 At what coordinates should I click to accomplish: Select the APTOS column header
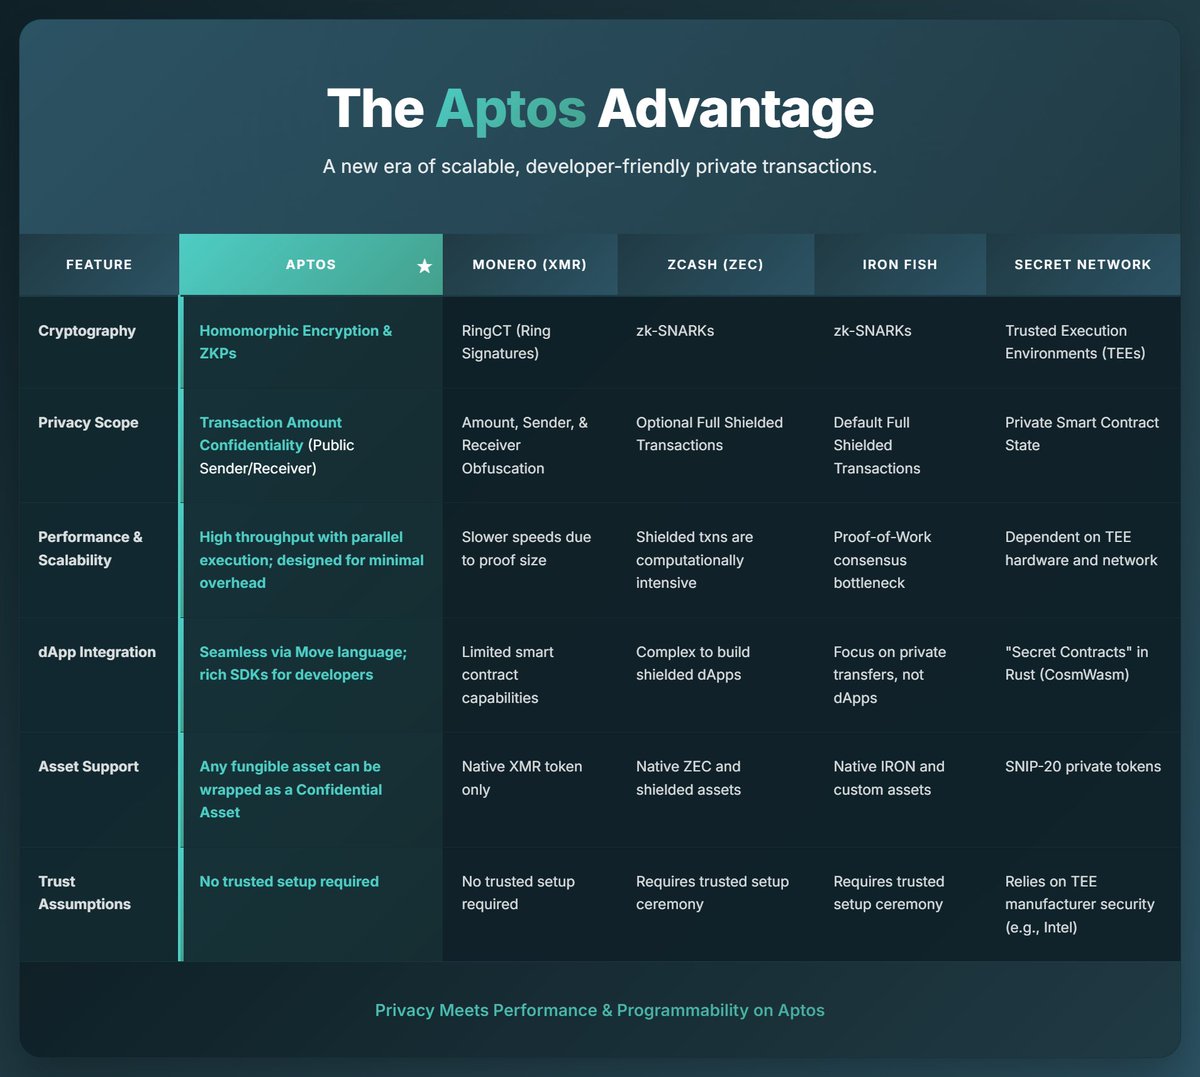coord(310,264)
